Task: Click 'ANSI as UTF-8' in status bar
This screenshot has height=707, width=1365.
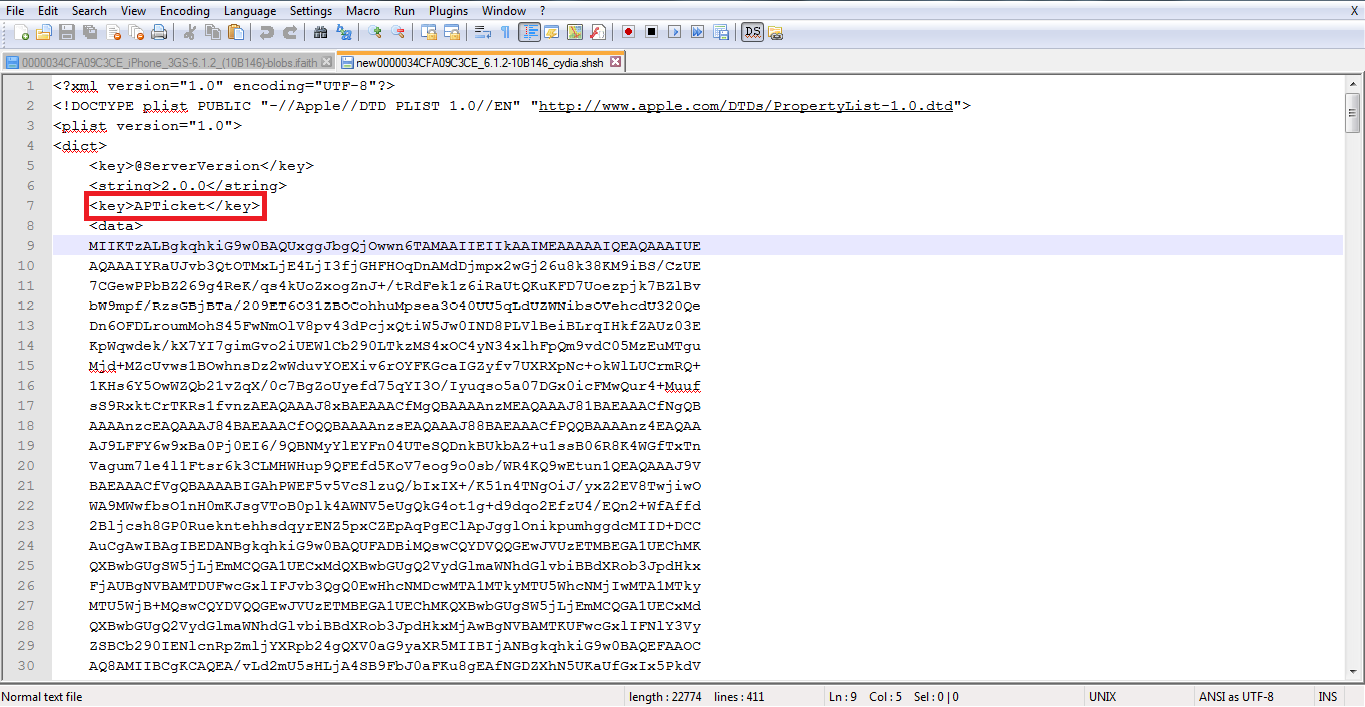Action: pos(1236,697)
